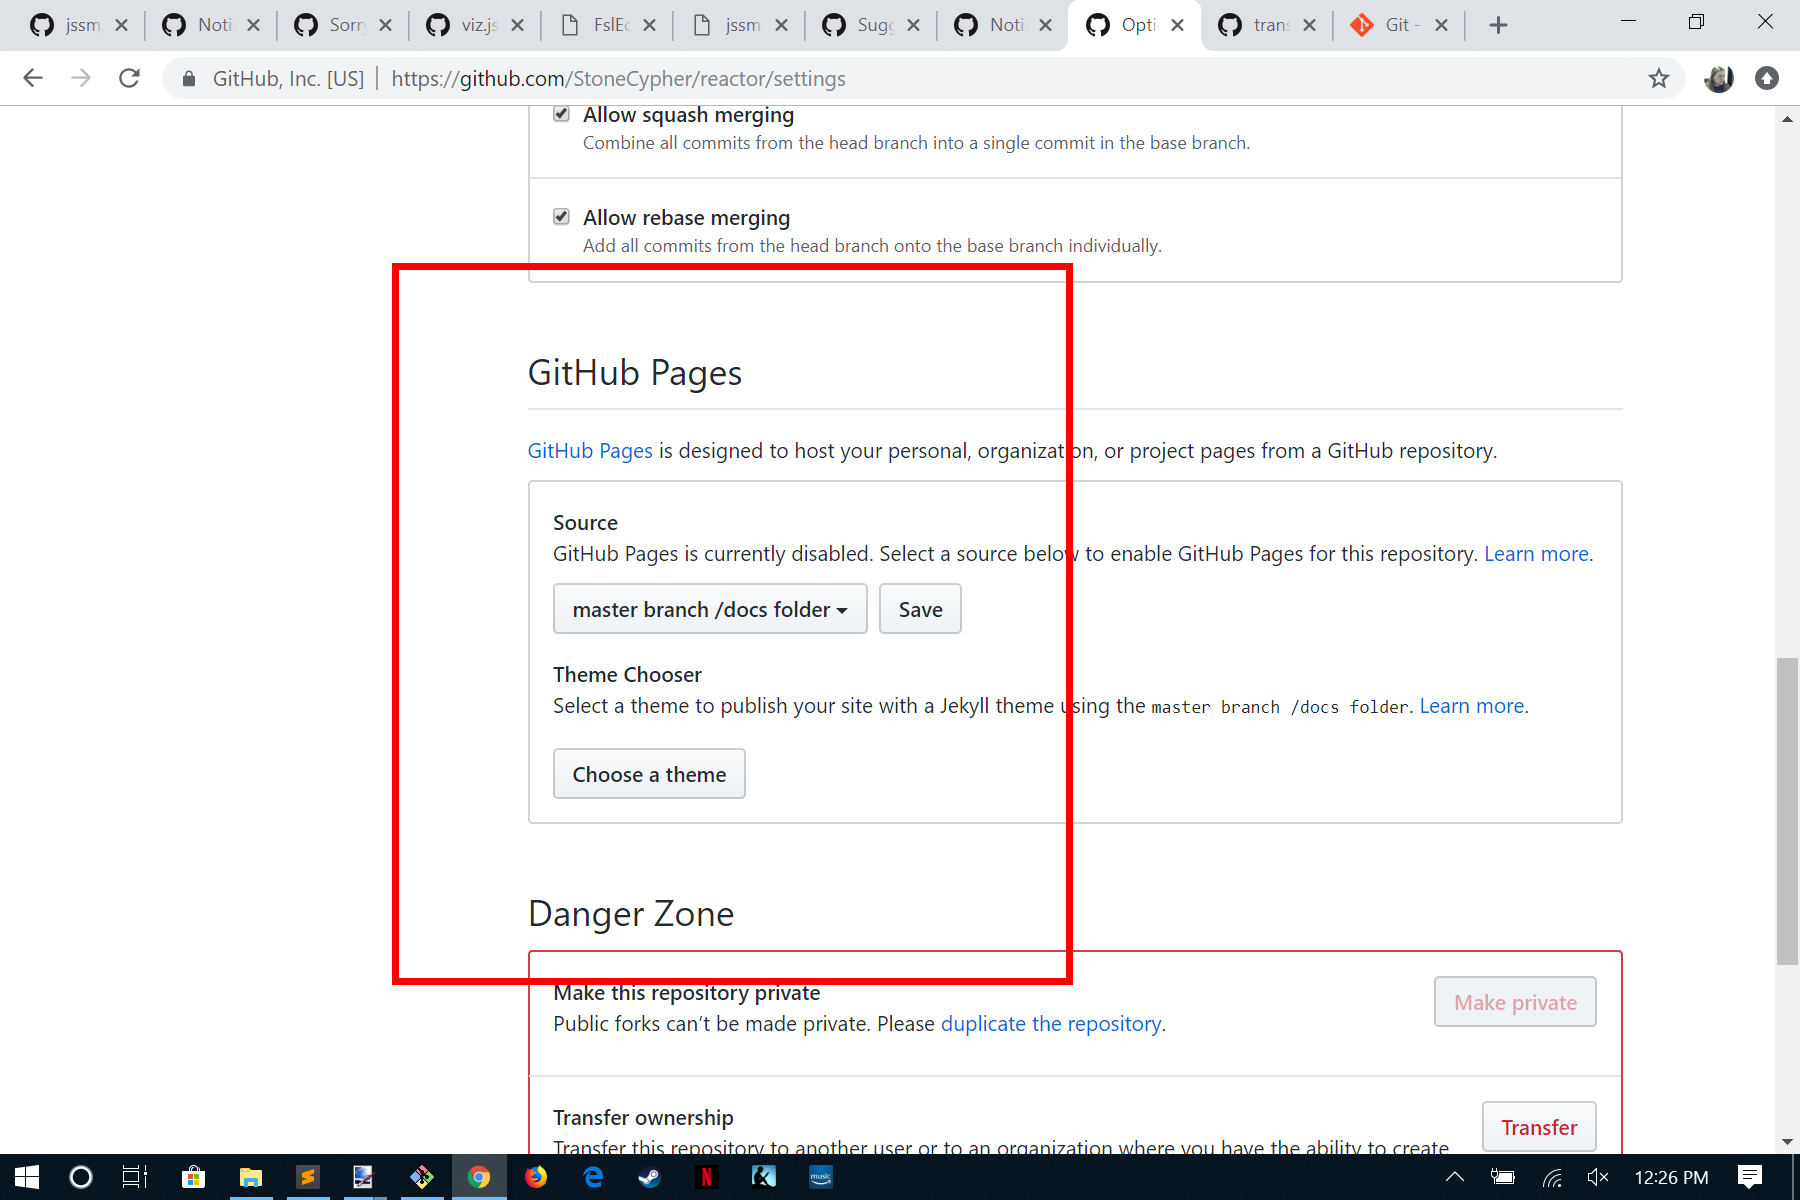Uncheck Allow squash merging
The width and height of the screenshot is (1800, 1200).
[561, 113]
